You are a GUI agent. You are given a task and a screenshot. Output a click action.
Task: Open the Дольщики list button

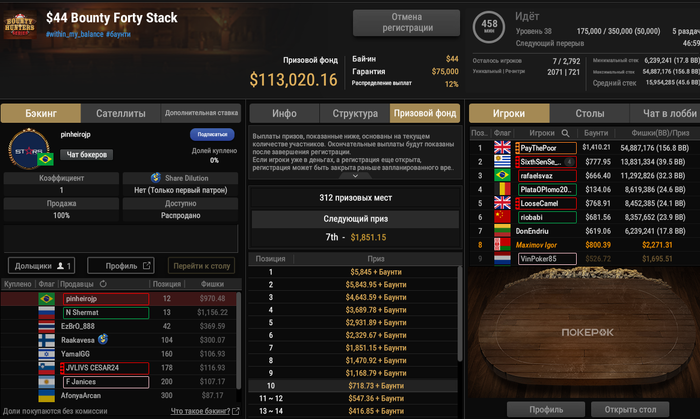[42, 266]
